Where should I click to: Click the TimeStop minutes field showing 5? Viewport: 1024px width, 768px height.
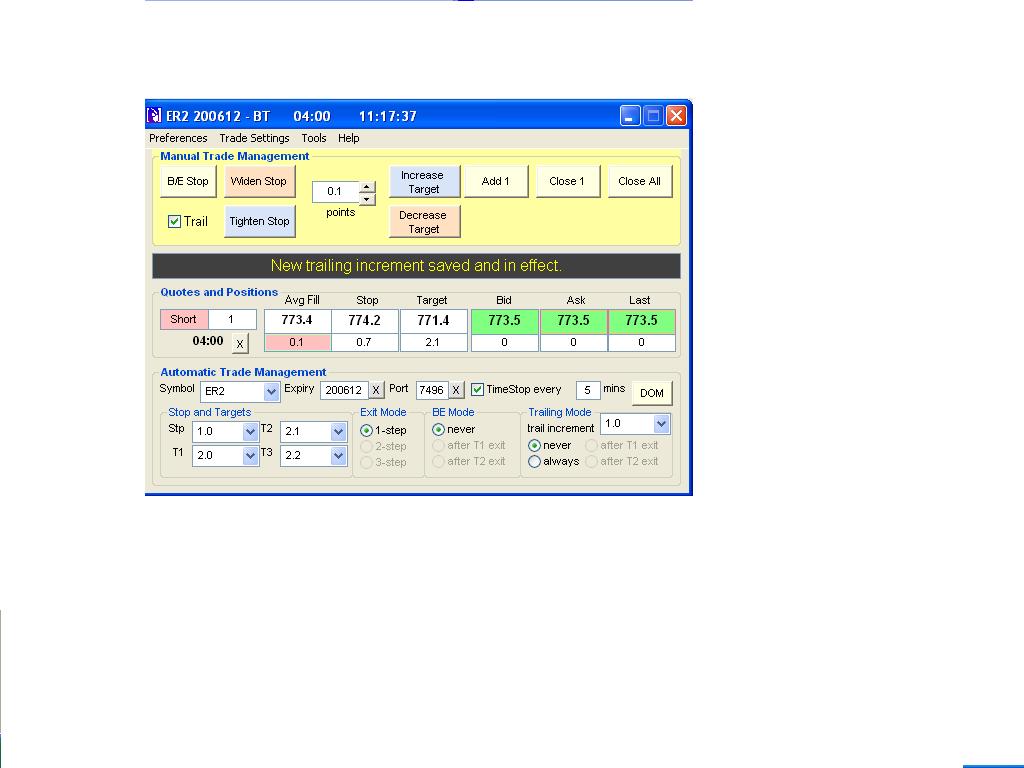588,390
